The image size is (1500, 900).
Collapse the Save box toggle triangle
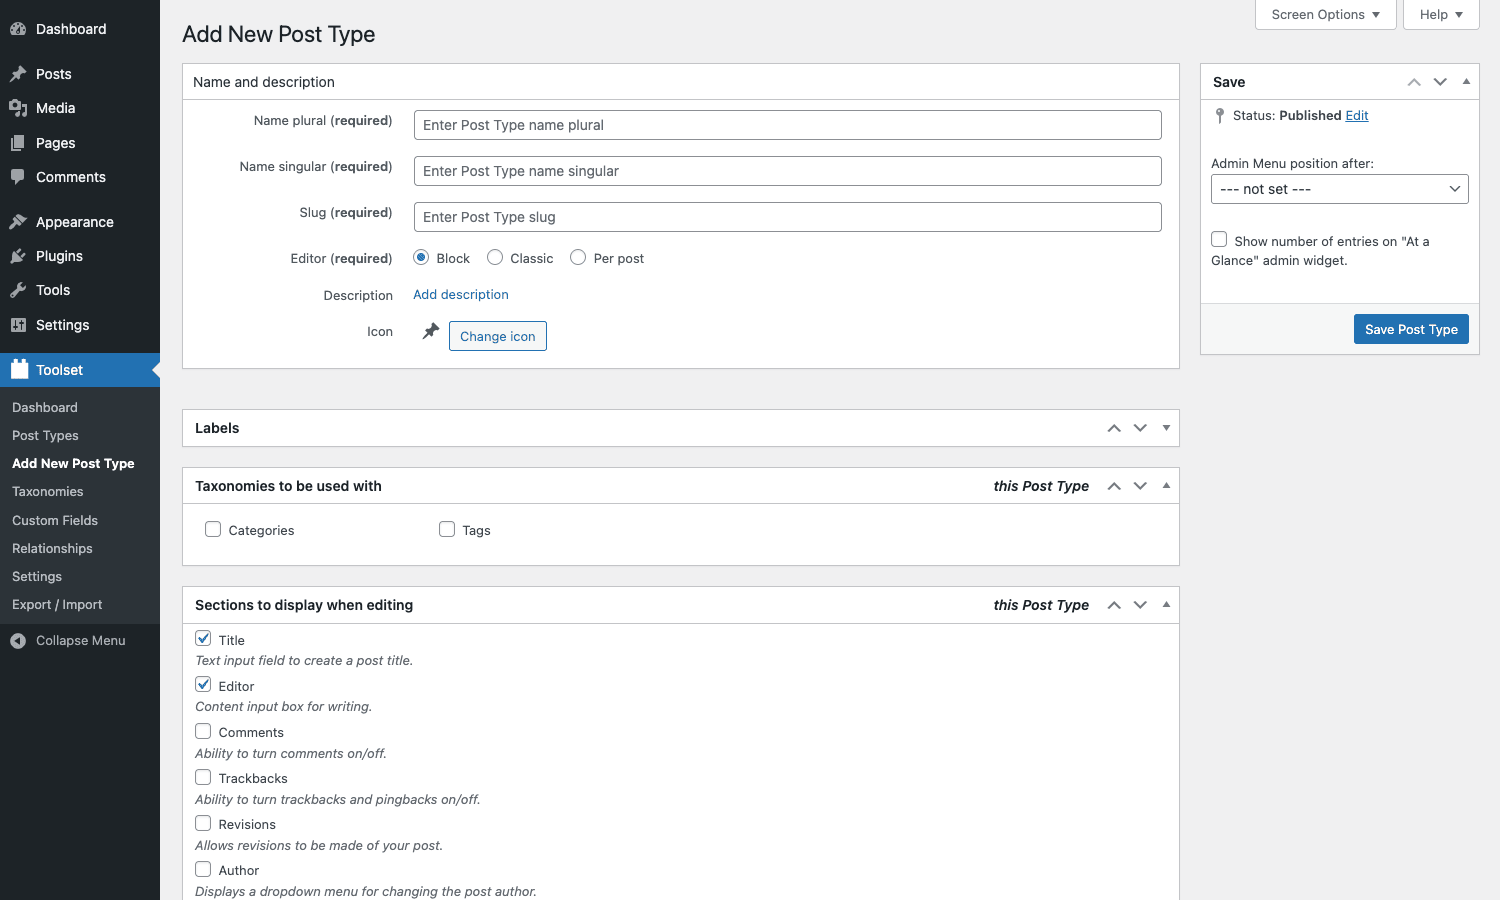1466,82
